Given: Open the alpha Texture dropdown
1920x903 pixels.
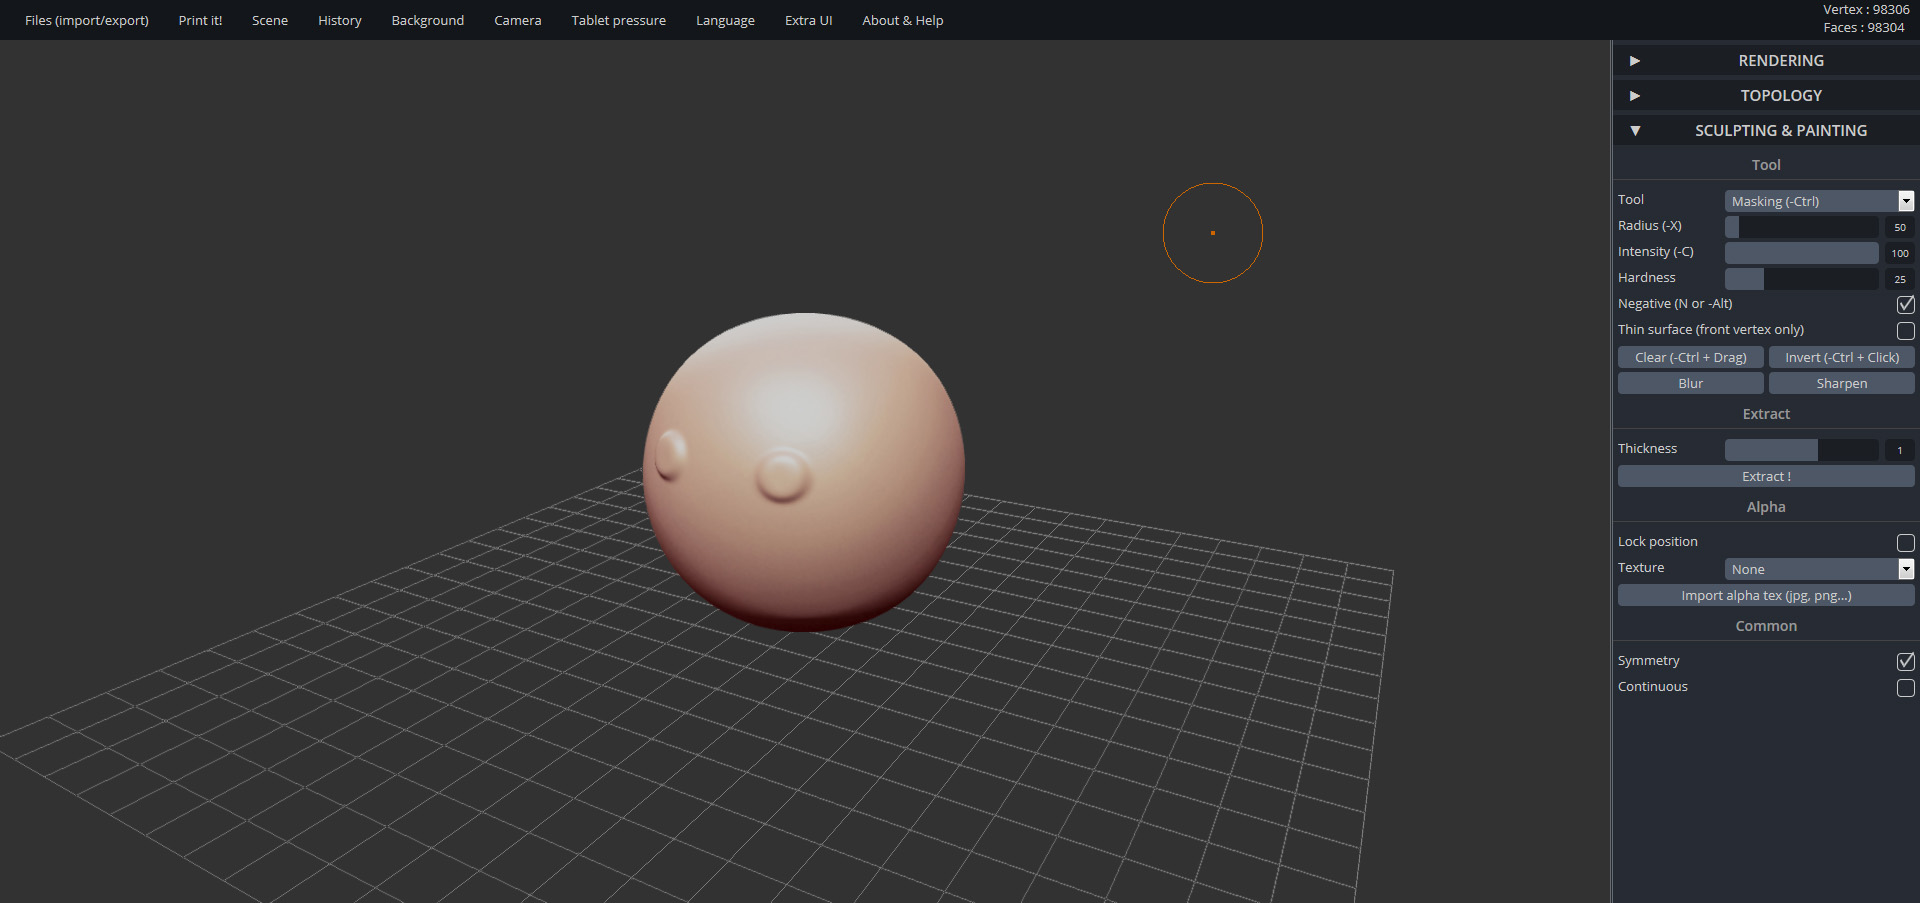Looking at the screenshot, I should 1818,569.
